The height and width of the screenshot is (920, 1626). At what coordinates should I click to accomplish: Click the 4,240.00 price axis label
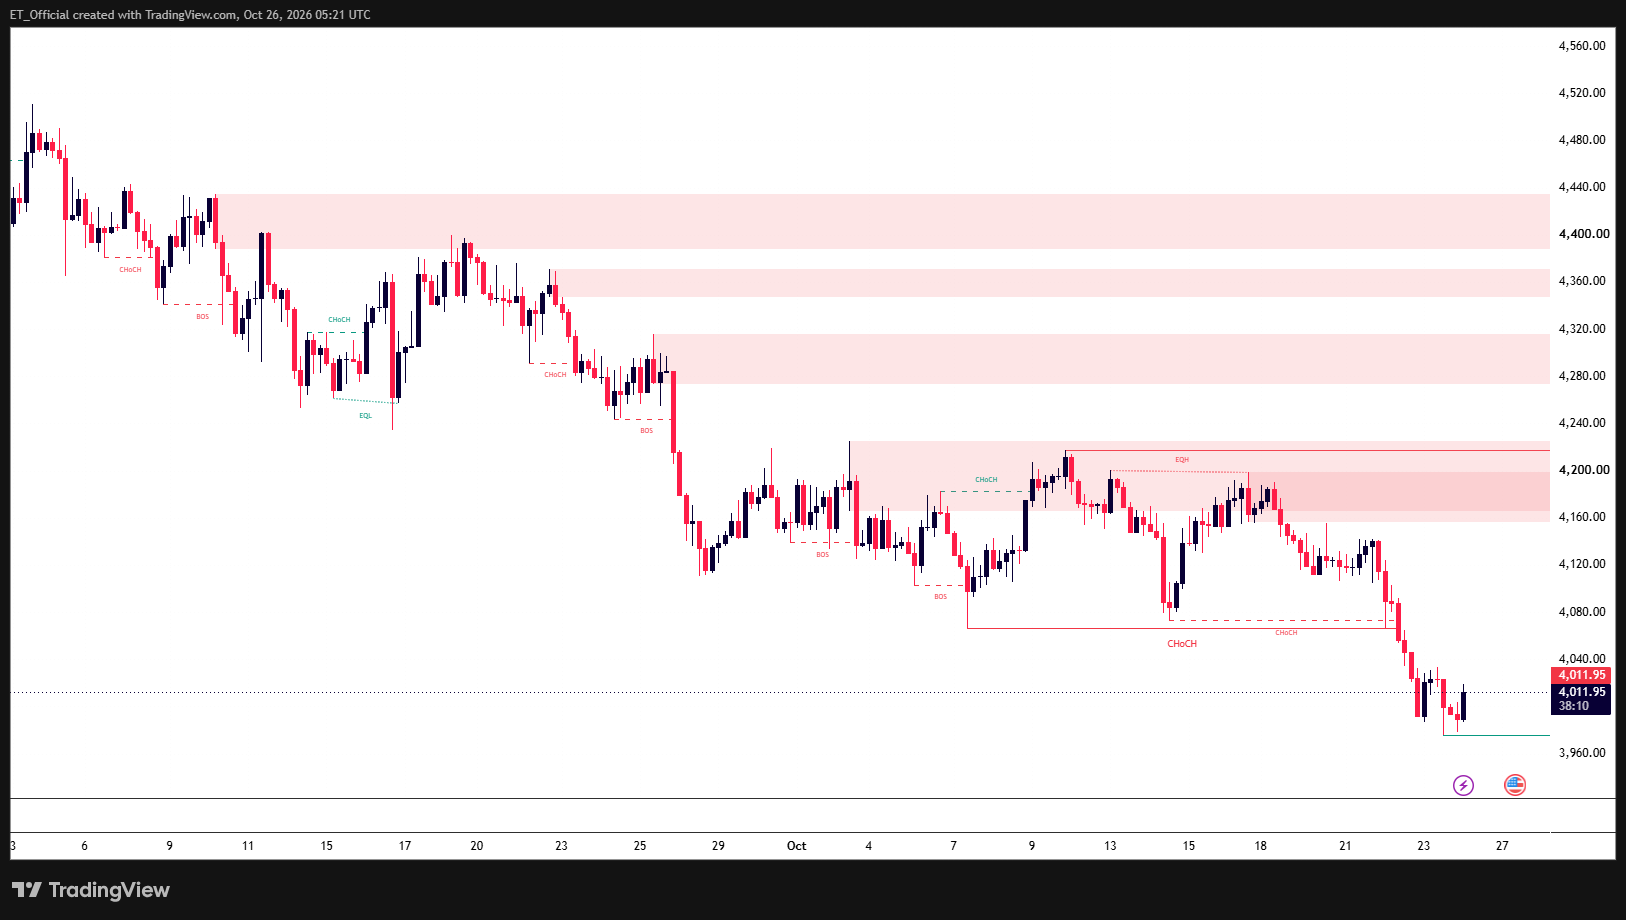point(1582,423)
